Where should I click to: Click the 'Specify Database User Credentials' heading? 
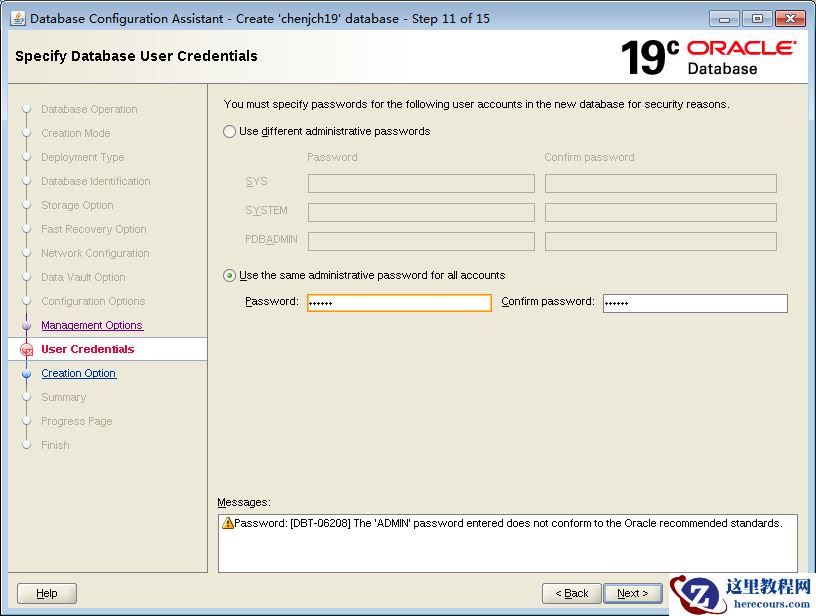point(136,56)
